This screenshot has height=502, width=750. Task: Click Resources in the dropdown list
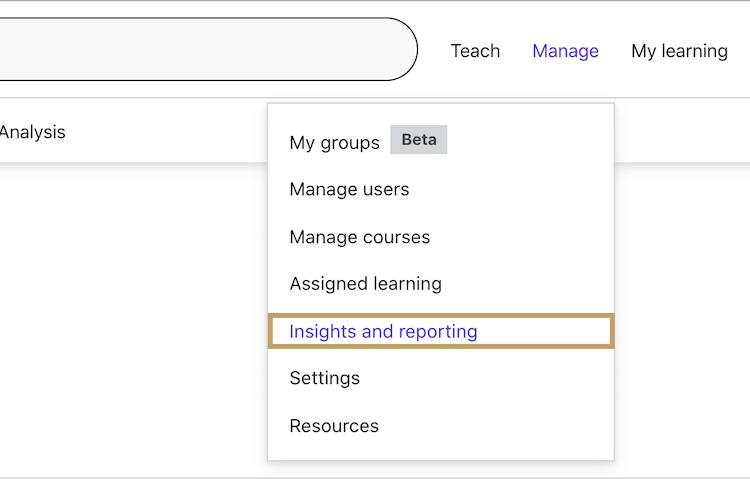click(x=334, y=426)
